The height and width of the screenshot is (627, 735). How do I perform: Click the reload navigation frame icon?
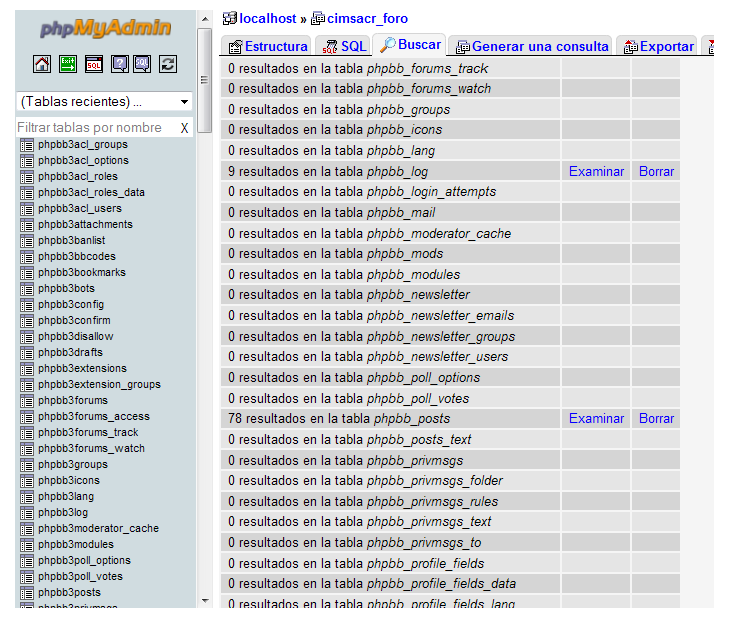(x=168, y=64)
